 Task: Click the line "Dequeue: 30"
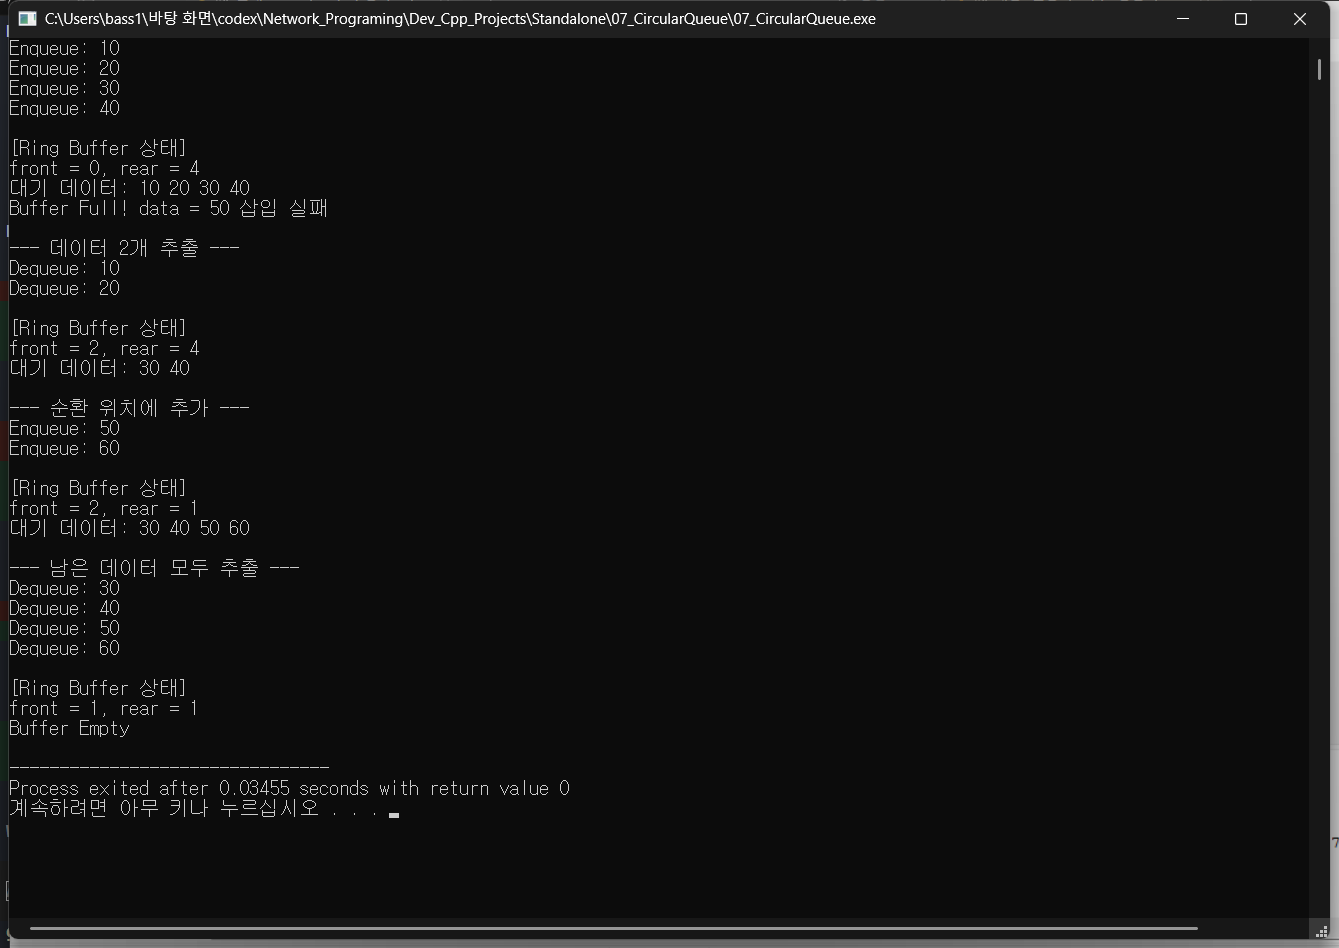[64, 589]
